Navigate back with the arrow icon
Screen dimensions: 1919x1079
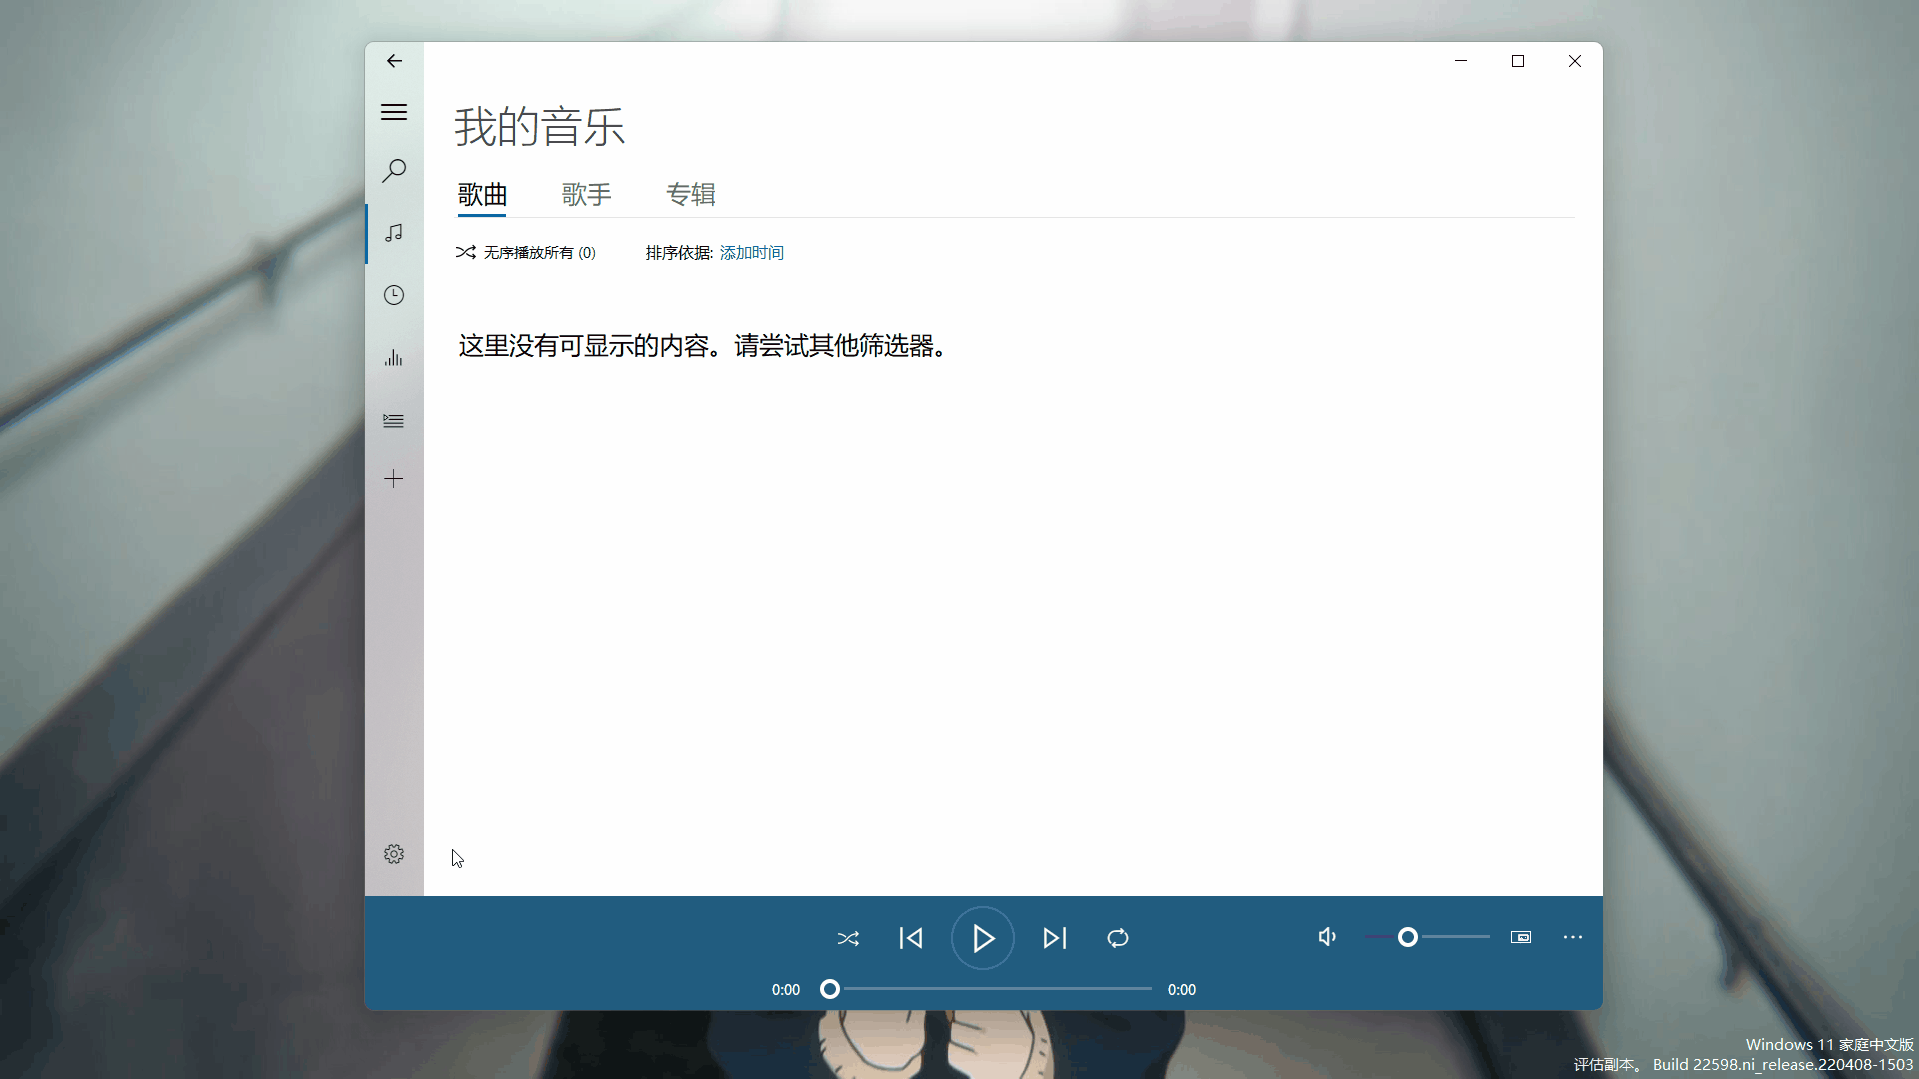[393, 60]
